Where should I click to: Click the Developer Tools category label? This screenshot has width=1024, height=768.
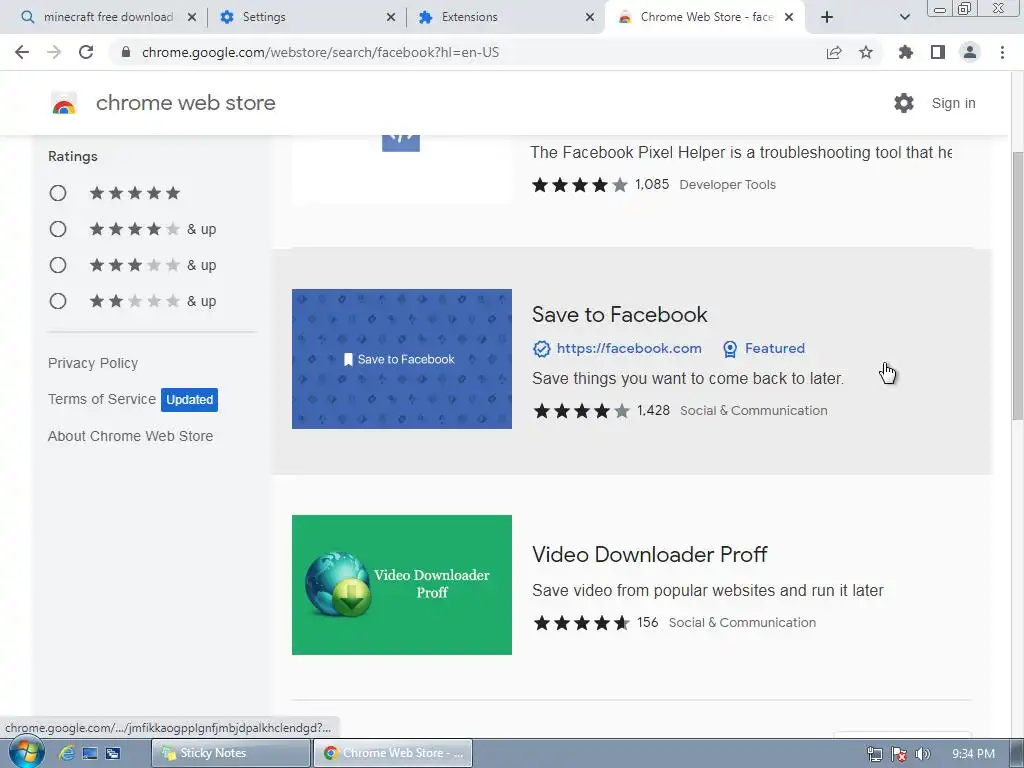click(x=728, y=185)
